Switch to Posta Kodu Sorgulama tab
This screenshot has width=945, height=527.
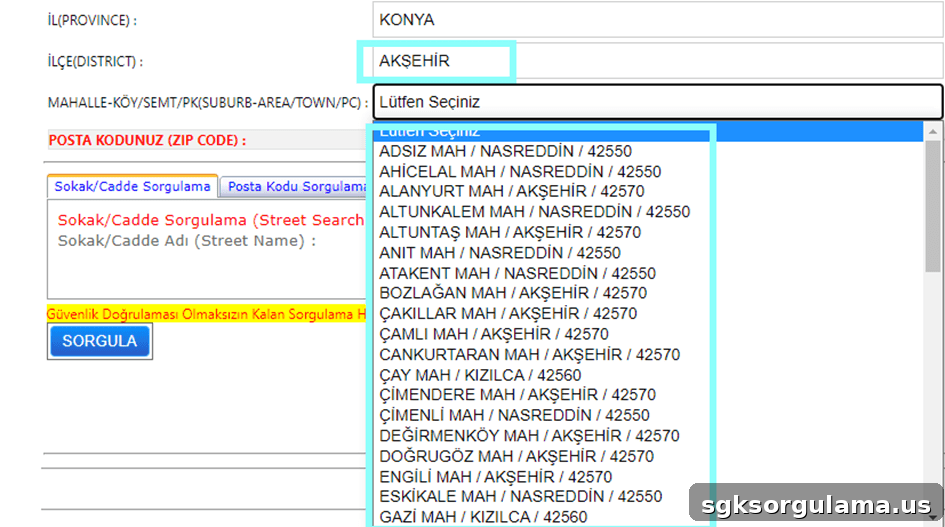(294, 187)
